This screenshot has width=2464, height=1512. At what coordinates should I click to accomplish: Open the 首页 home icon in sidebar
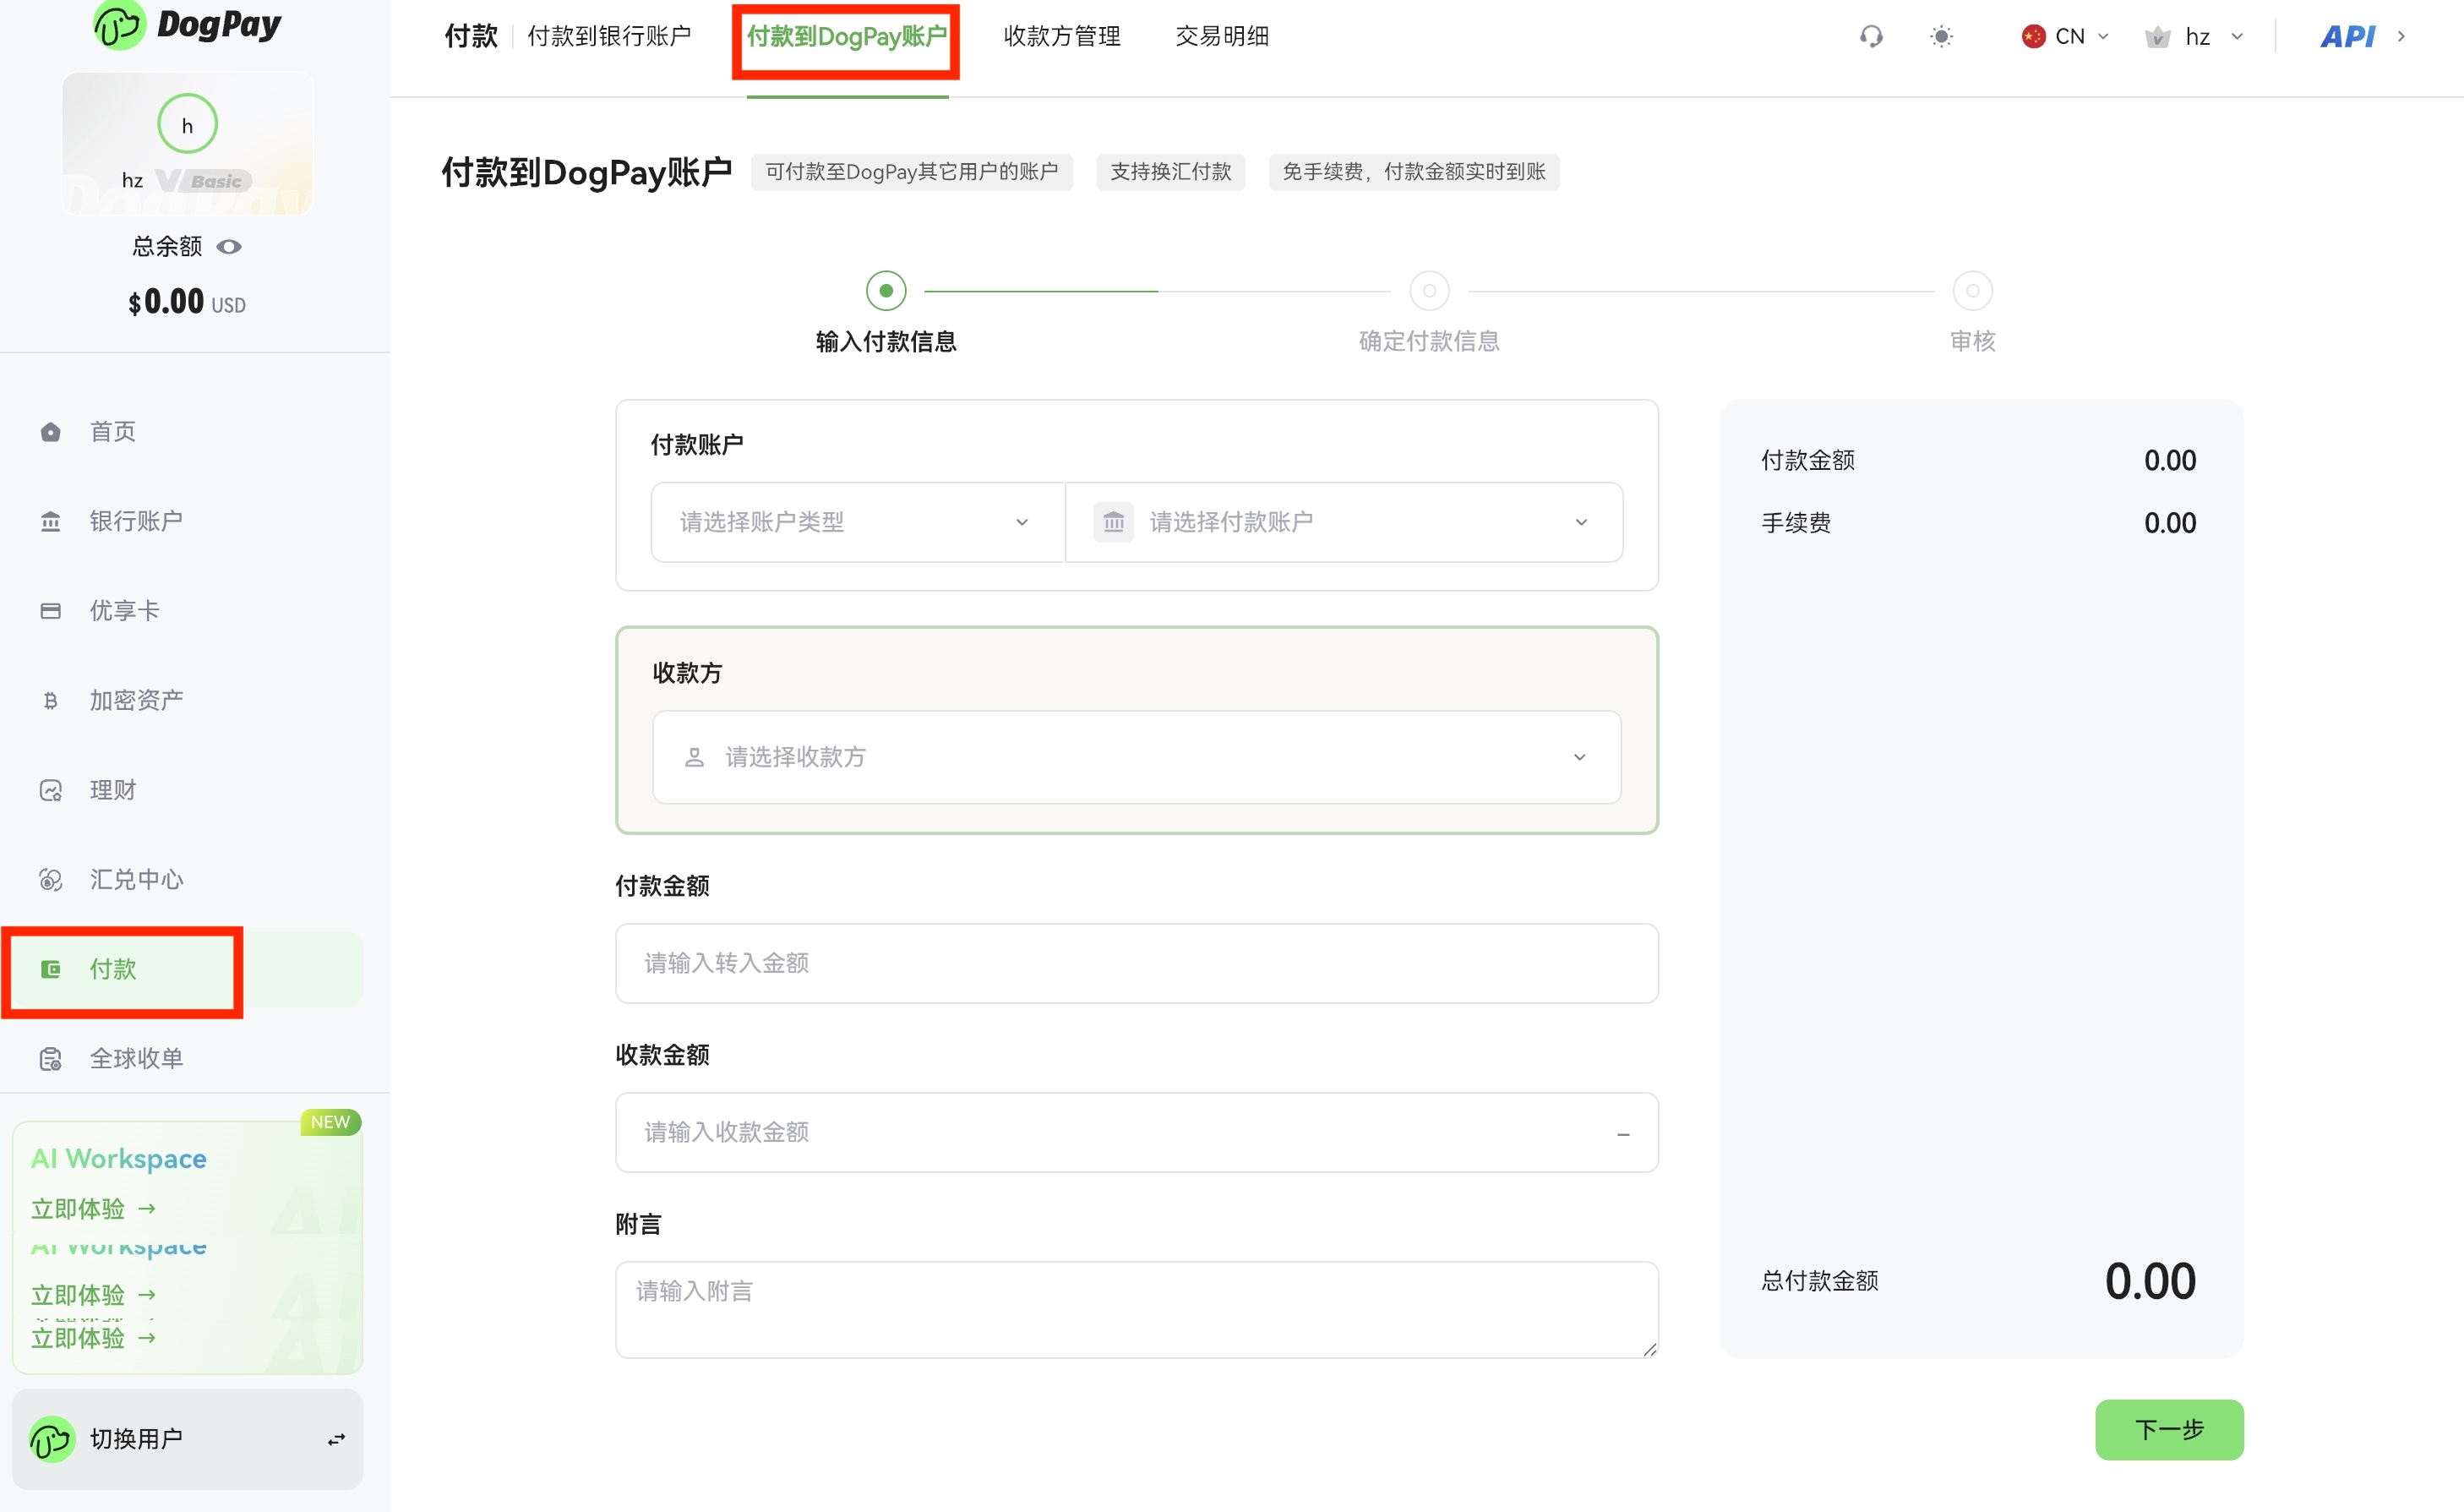point(50,432)
